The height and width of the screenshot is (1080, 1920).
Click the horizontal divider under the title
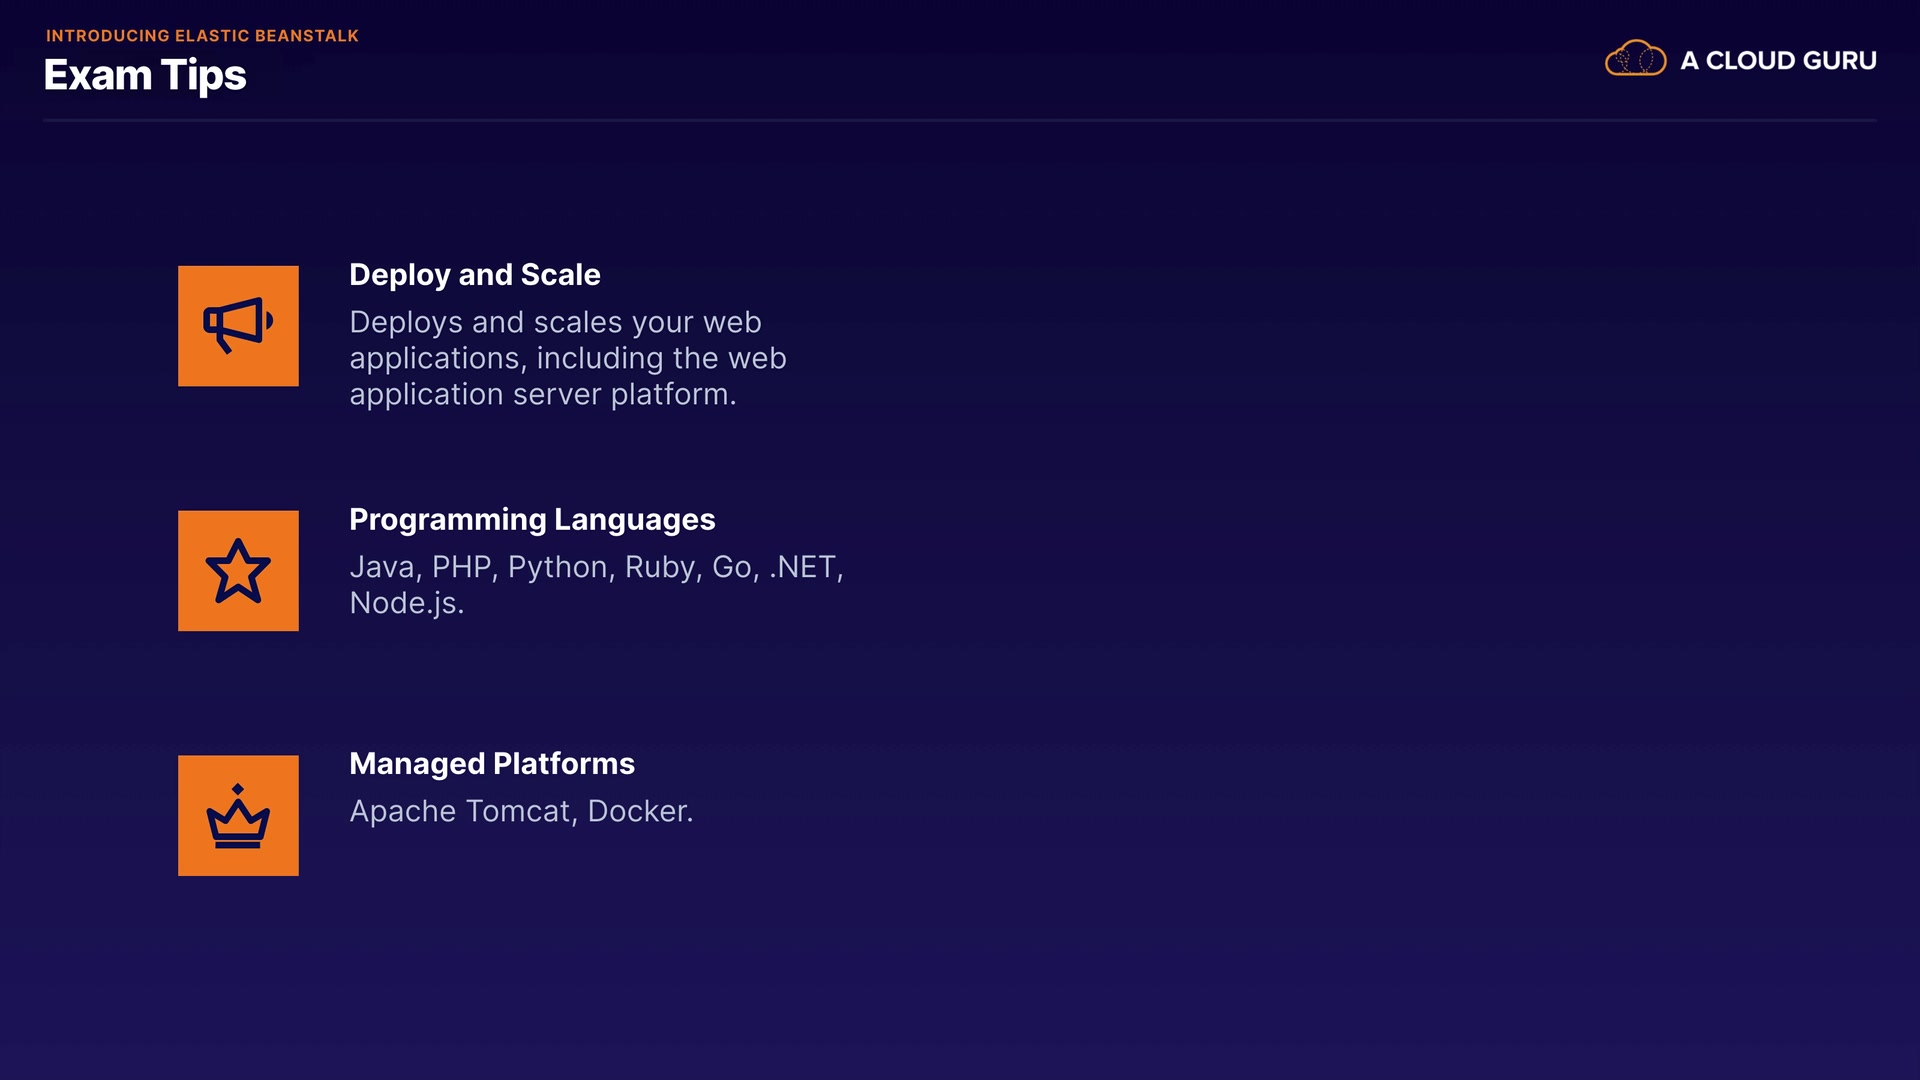tap(960, 121)
